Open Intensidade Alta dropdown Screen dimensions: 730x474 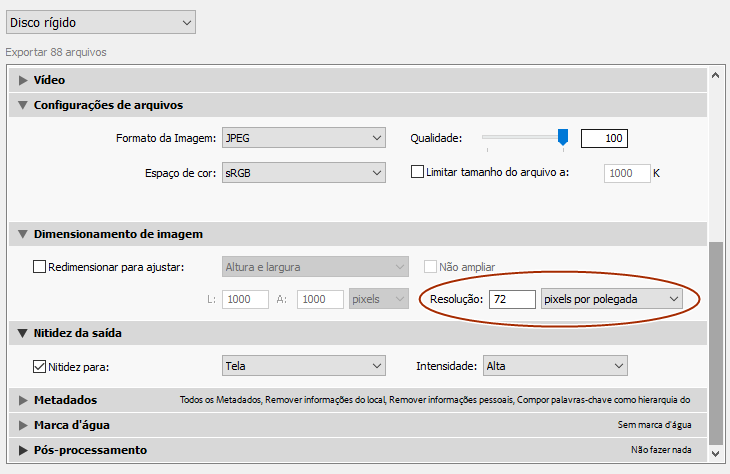(554, 366)
